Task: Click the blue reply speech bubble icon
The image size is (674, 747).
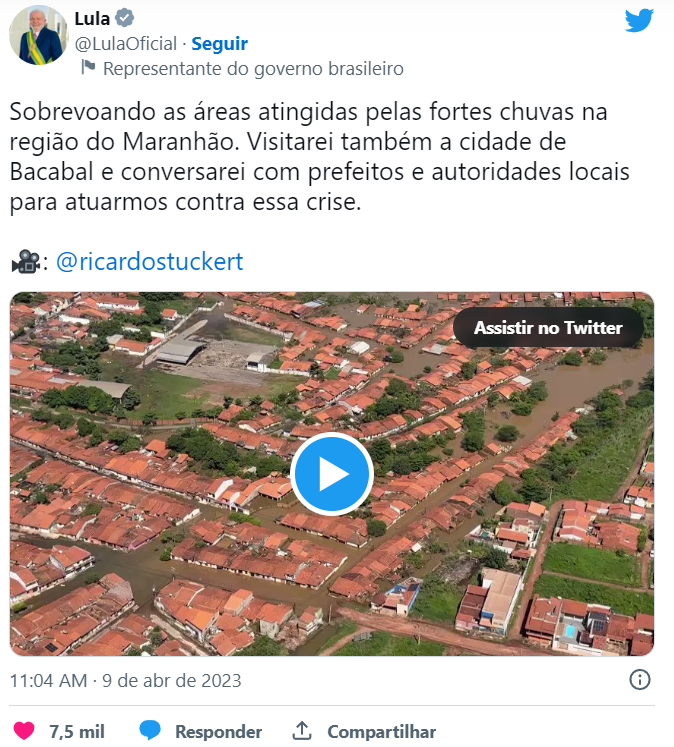Action: tap(150, 730)
